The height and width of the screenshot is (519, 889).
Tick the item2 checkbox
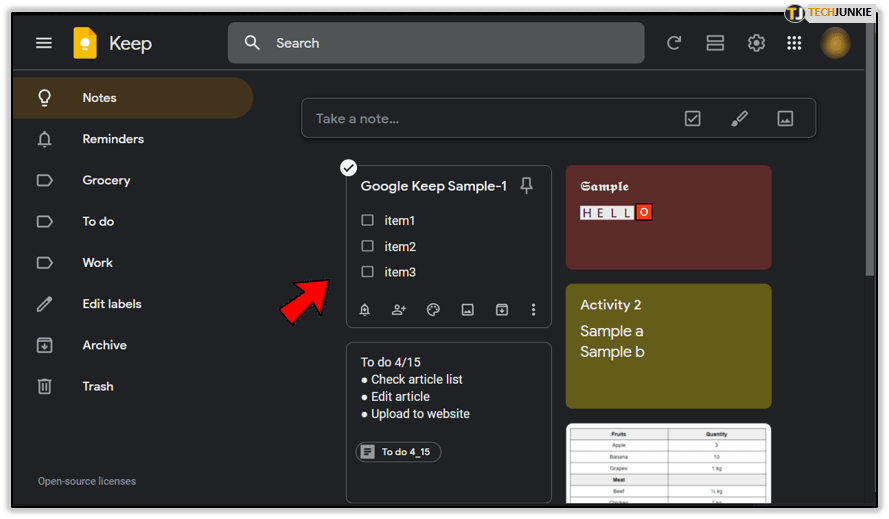pos(367,246)
